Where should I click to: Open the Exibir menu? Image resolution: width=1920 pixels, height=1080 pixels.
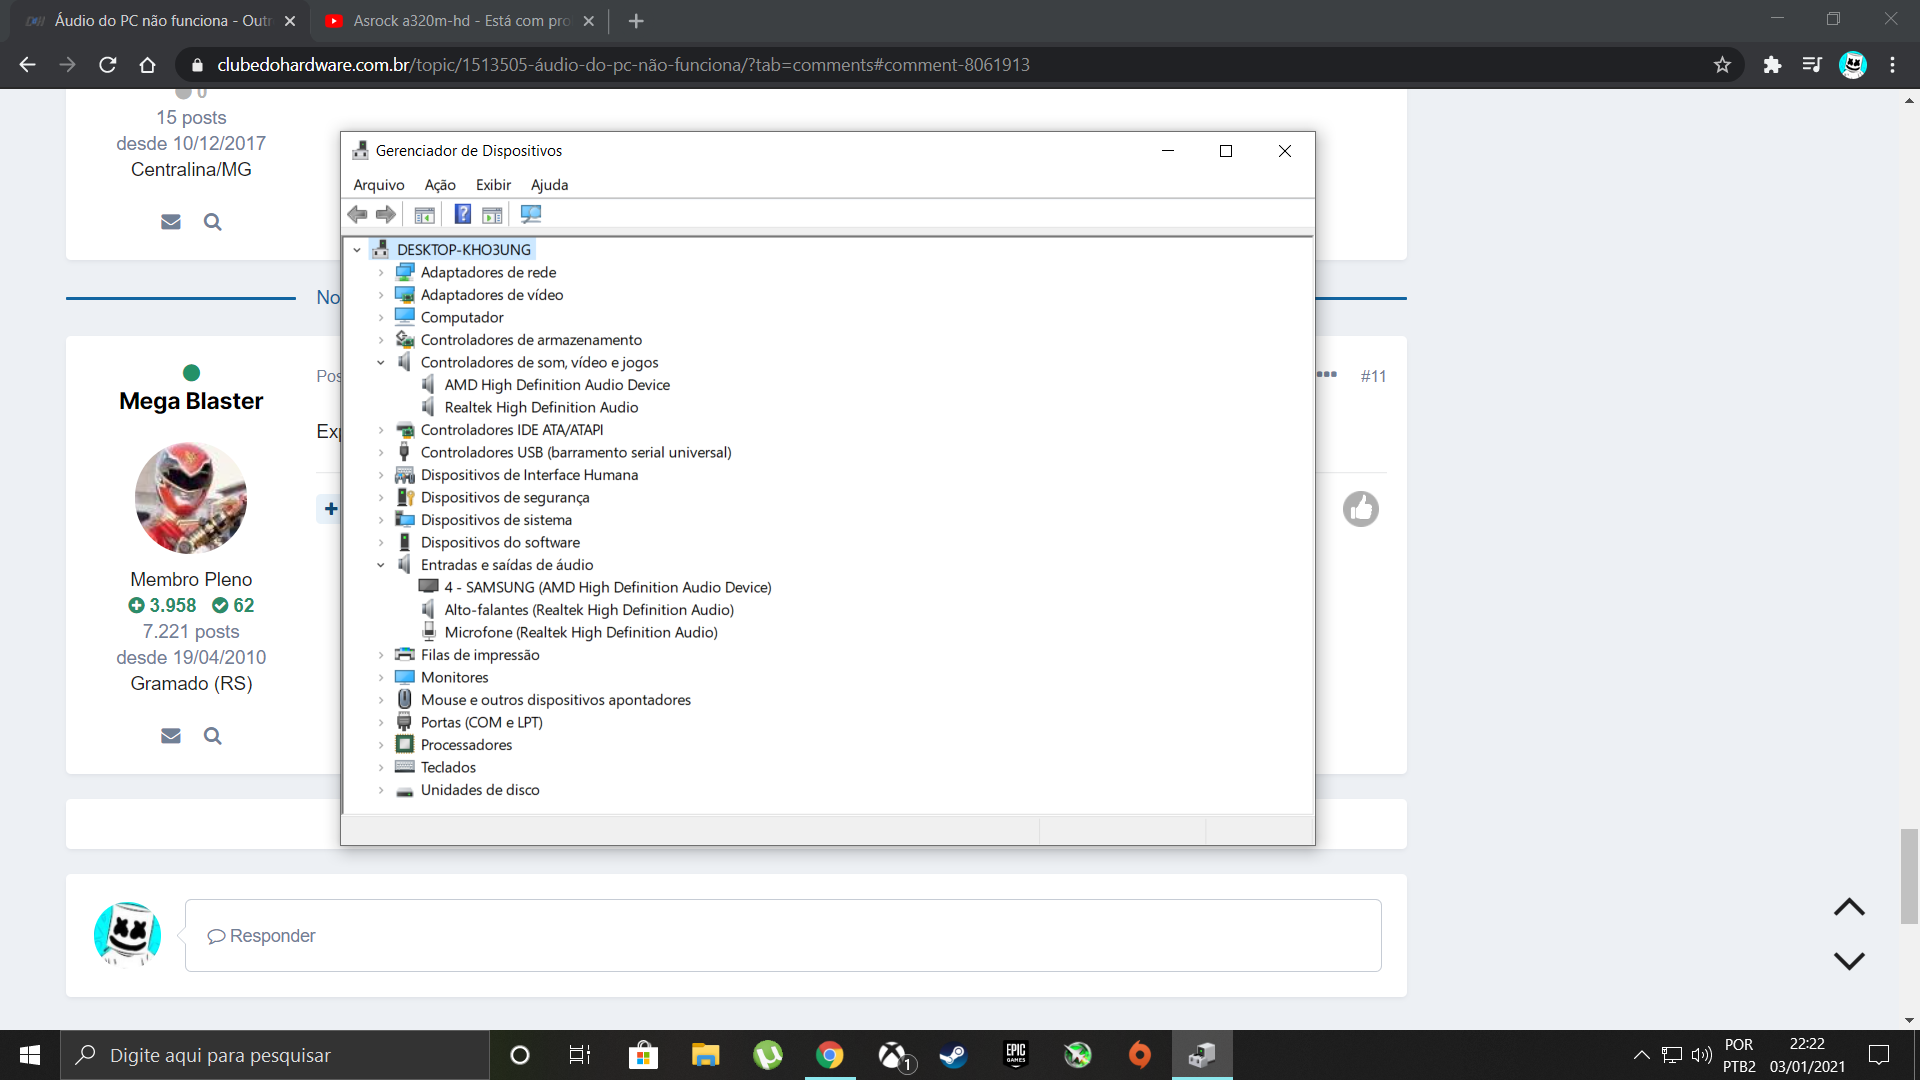(x=493, y=185)
